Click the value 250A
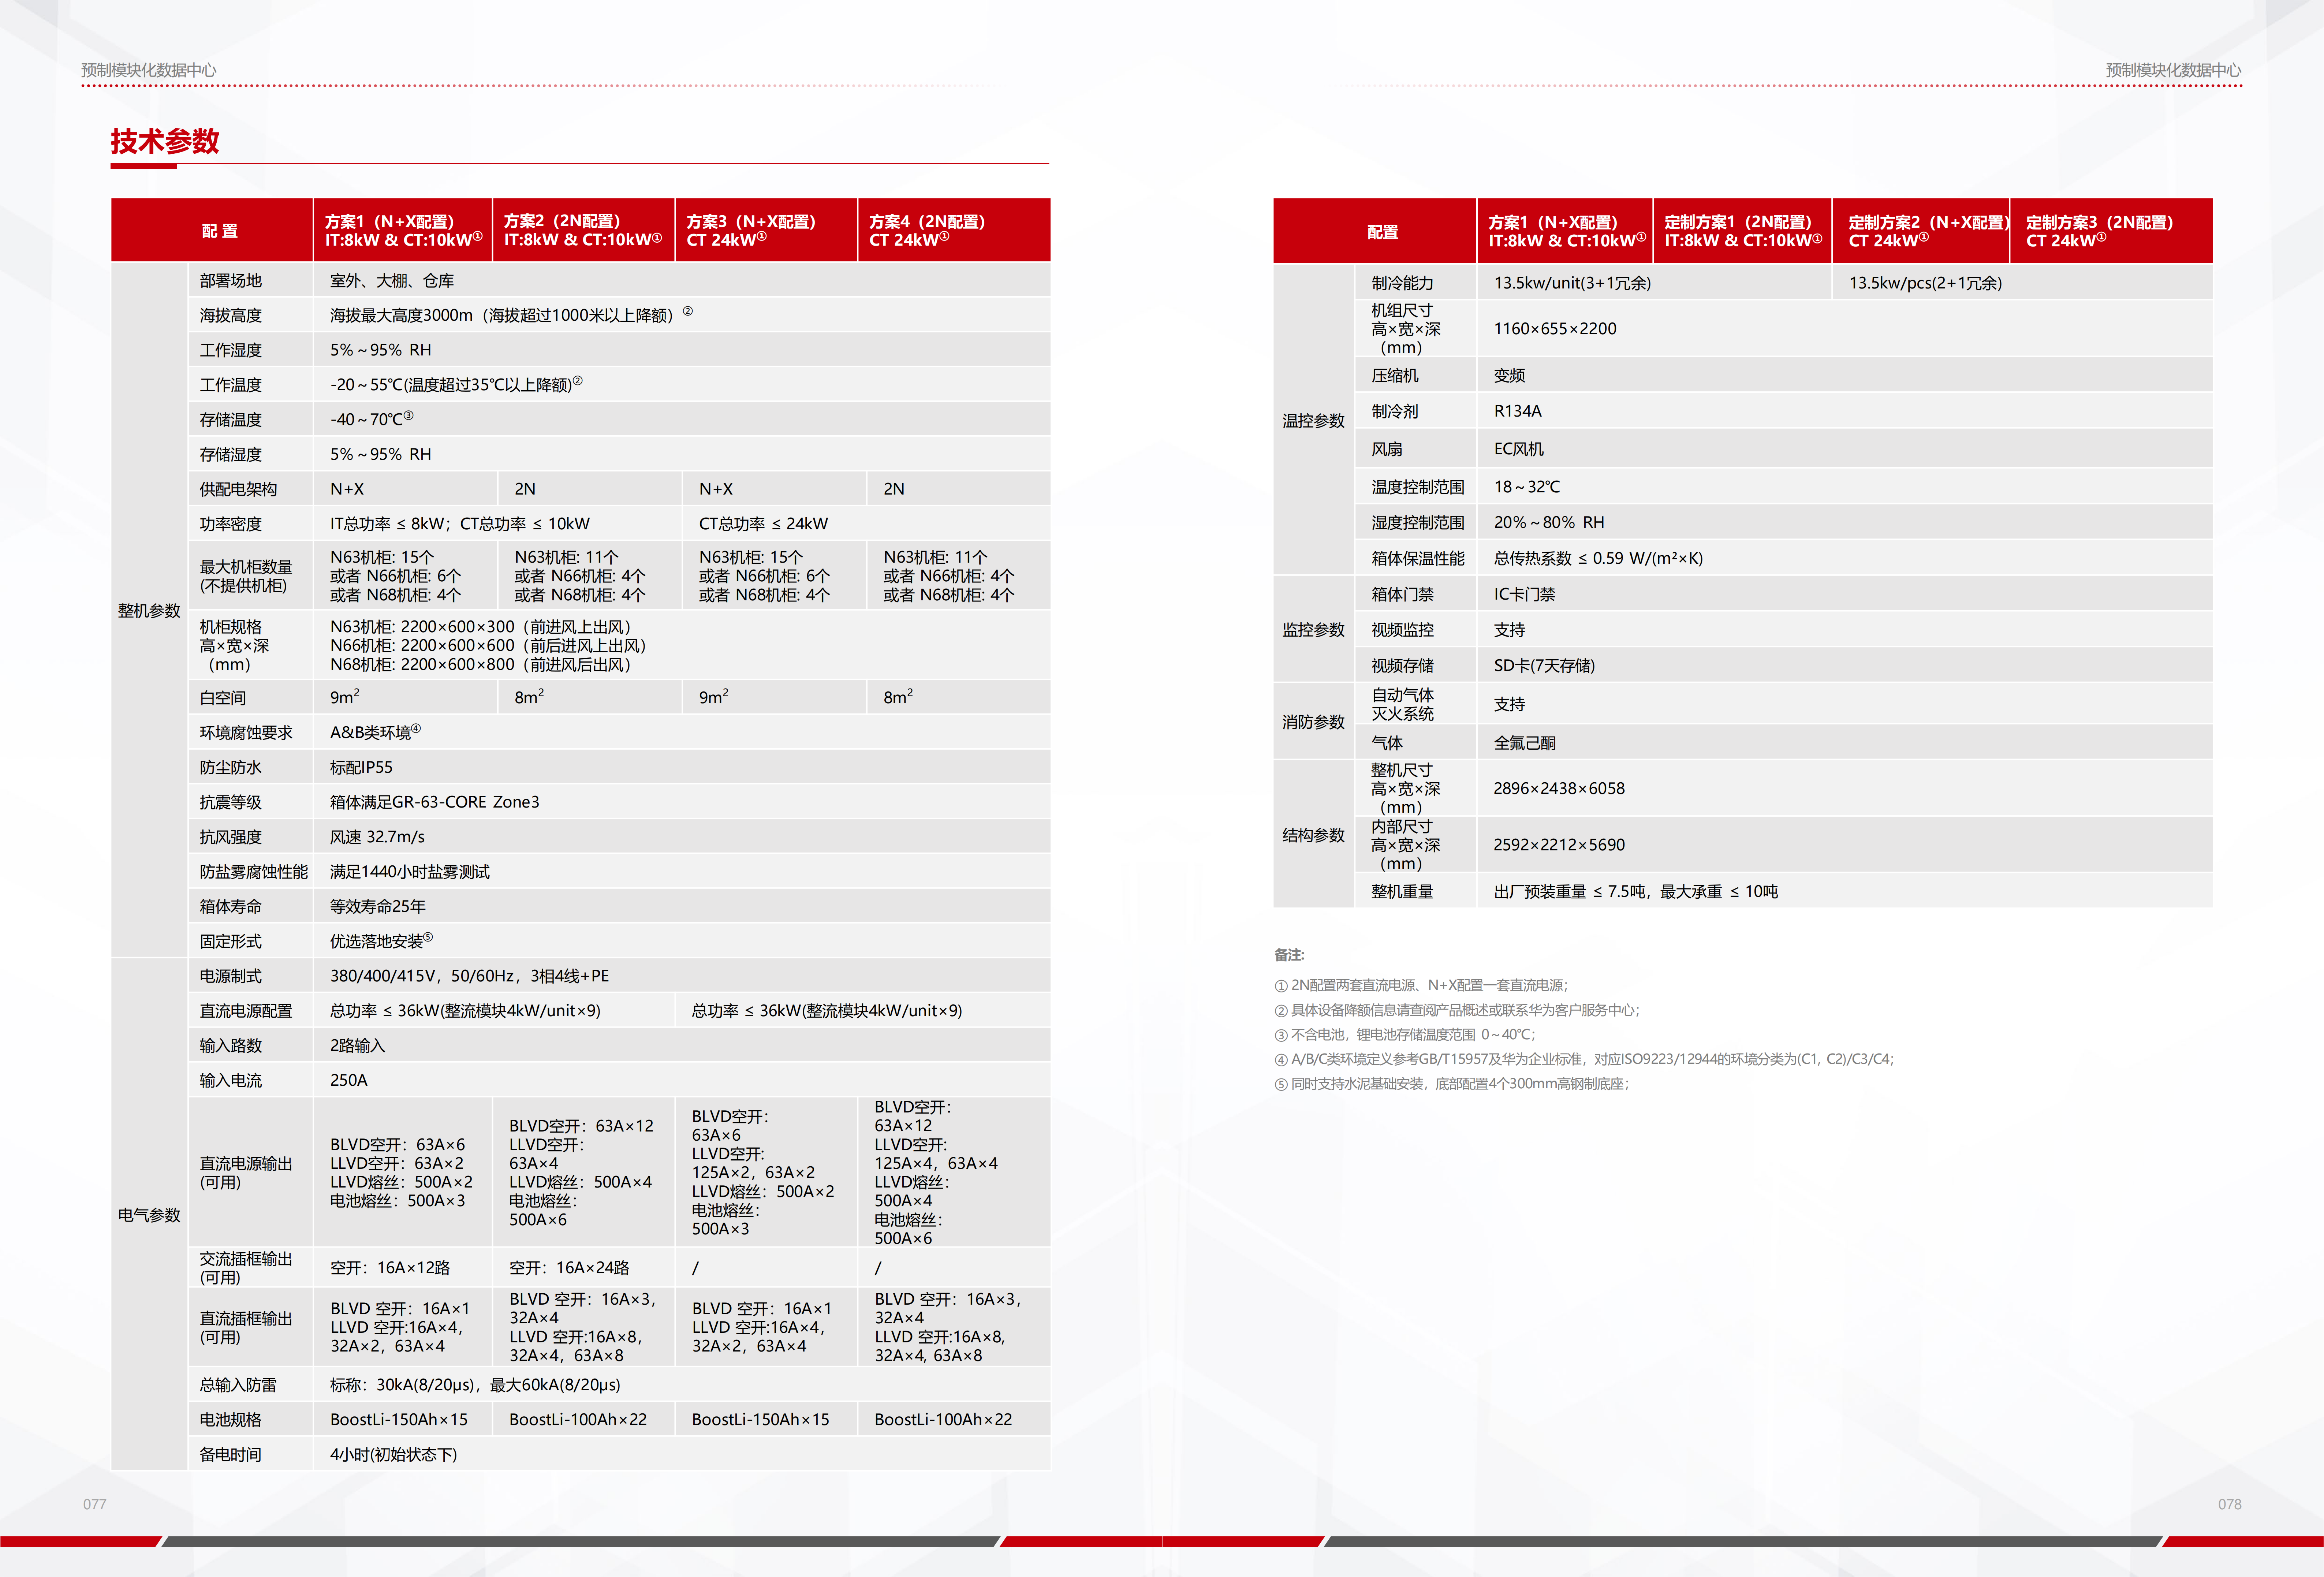This screenshot has width=2324, height=1577. click(x=349, y=1080)
